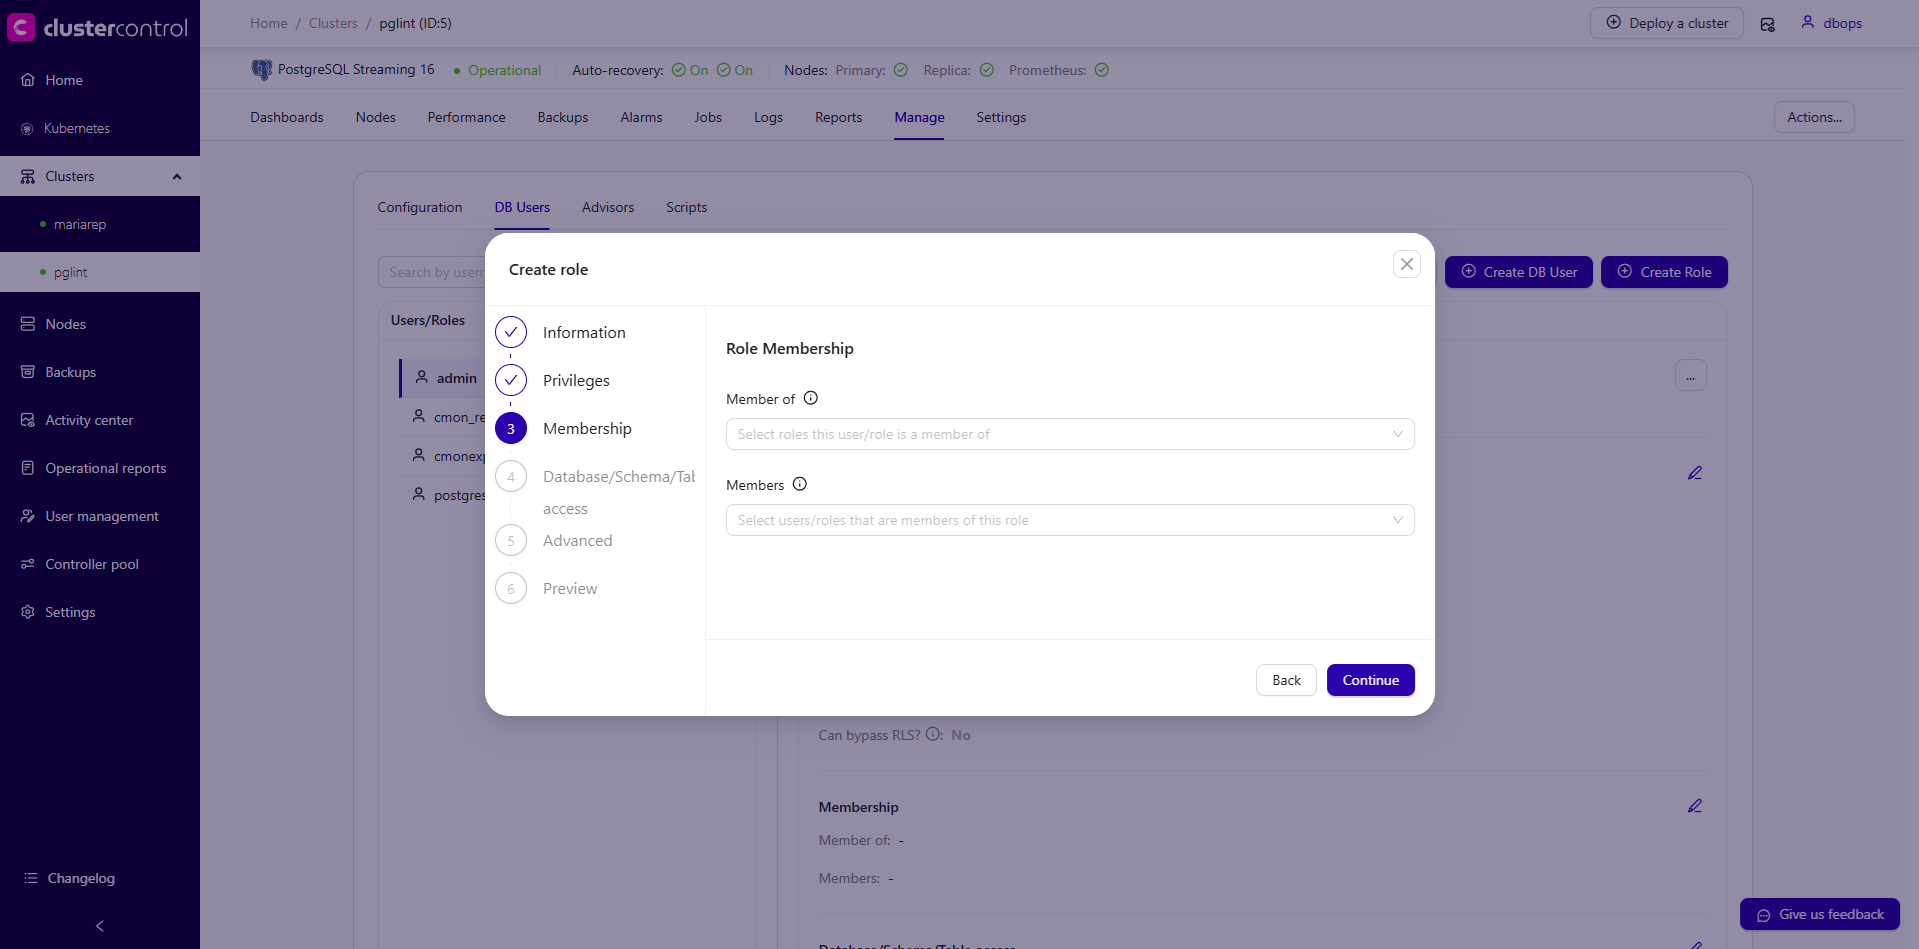Click the clustercontrol logo icon
This screenshot has height=949, width=1919.
(21, 27)
